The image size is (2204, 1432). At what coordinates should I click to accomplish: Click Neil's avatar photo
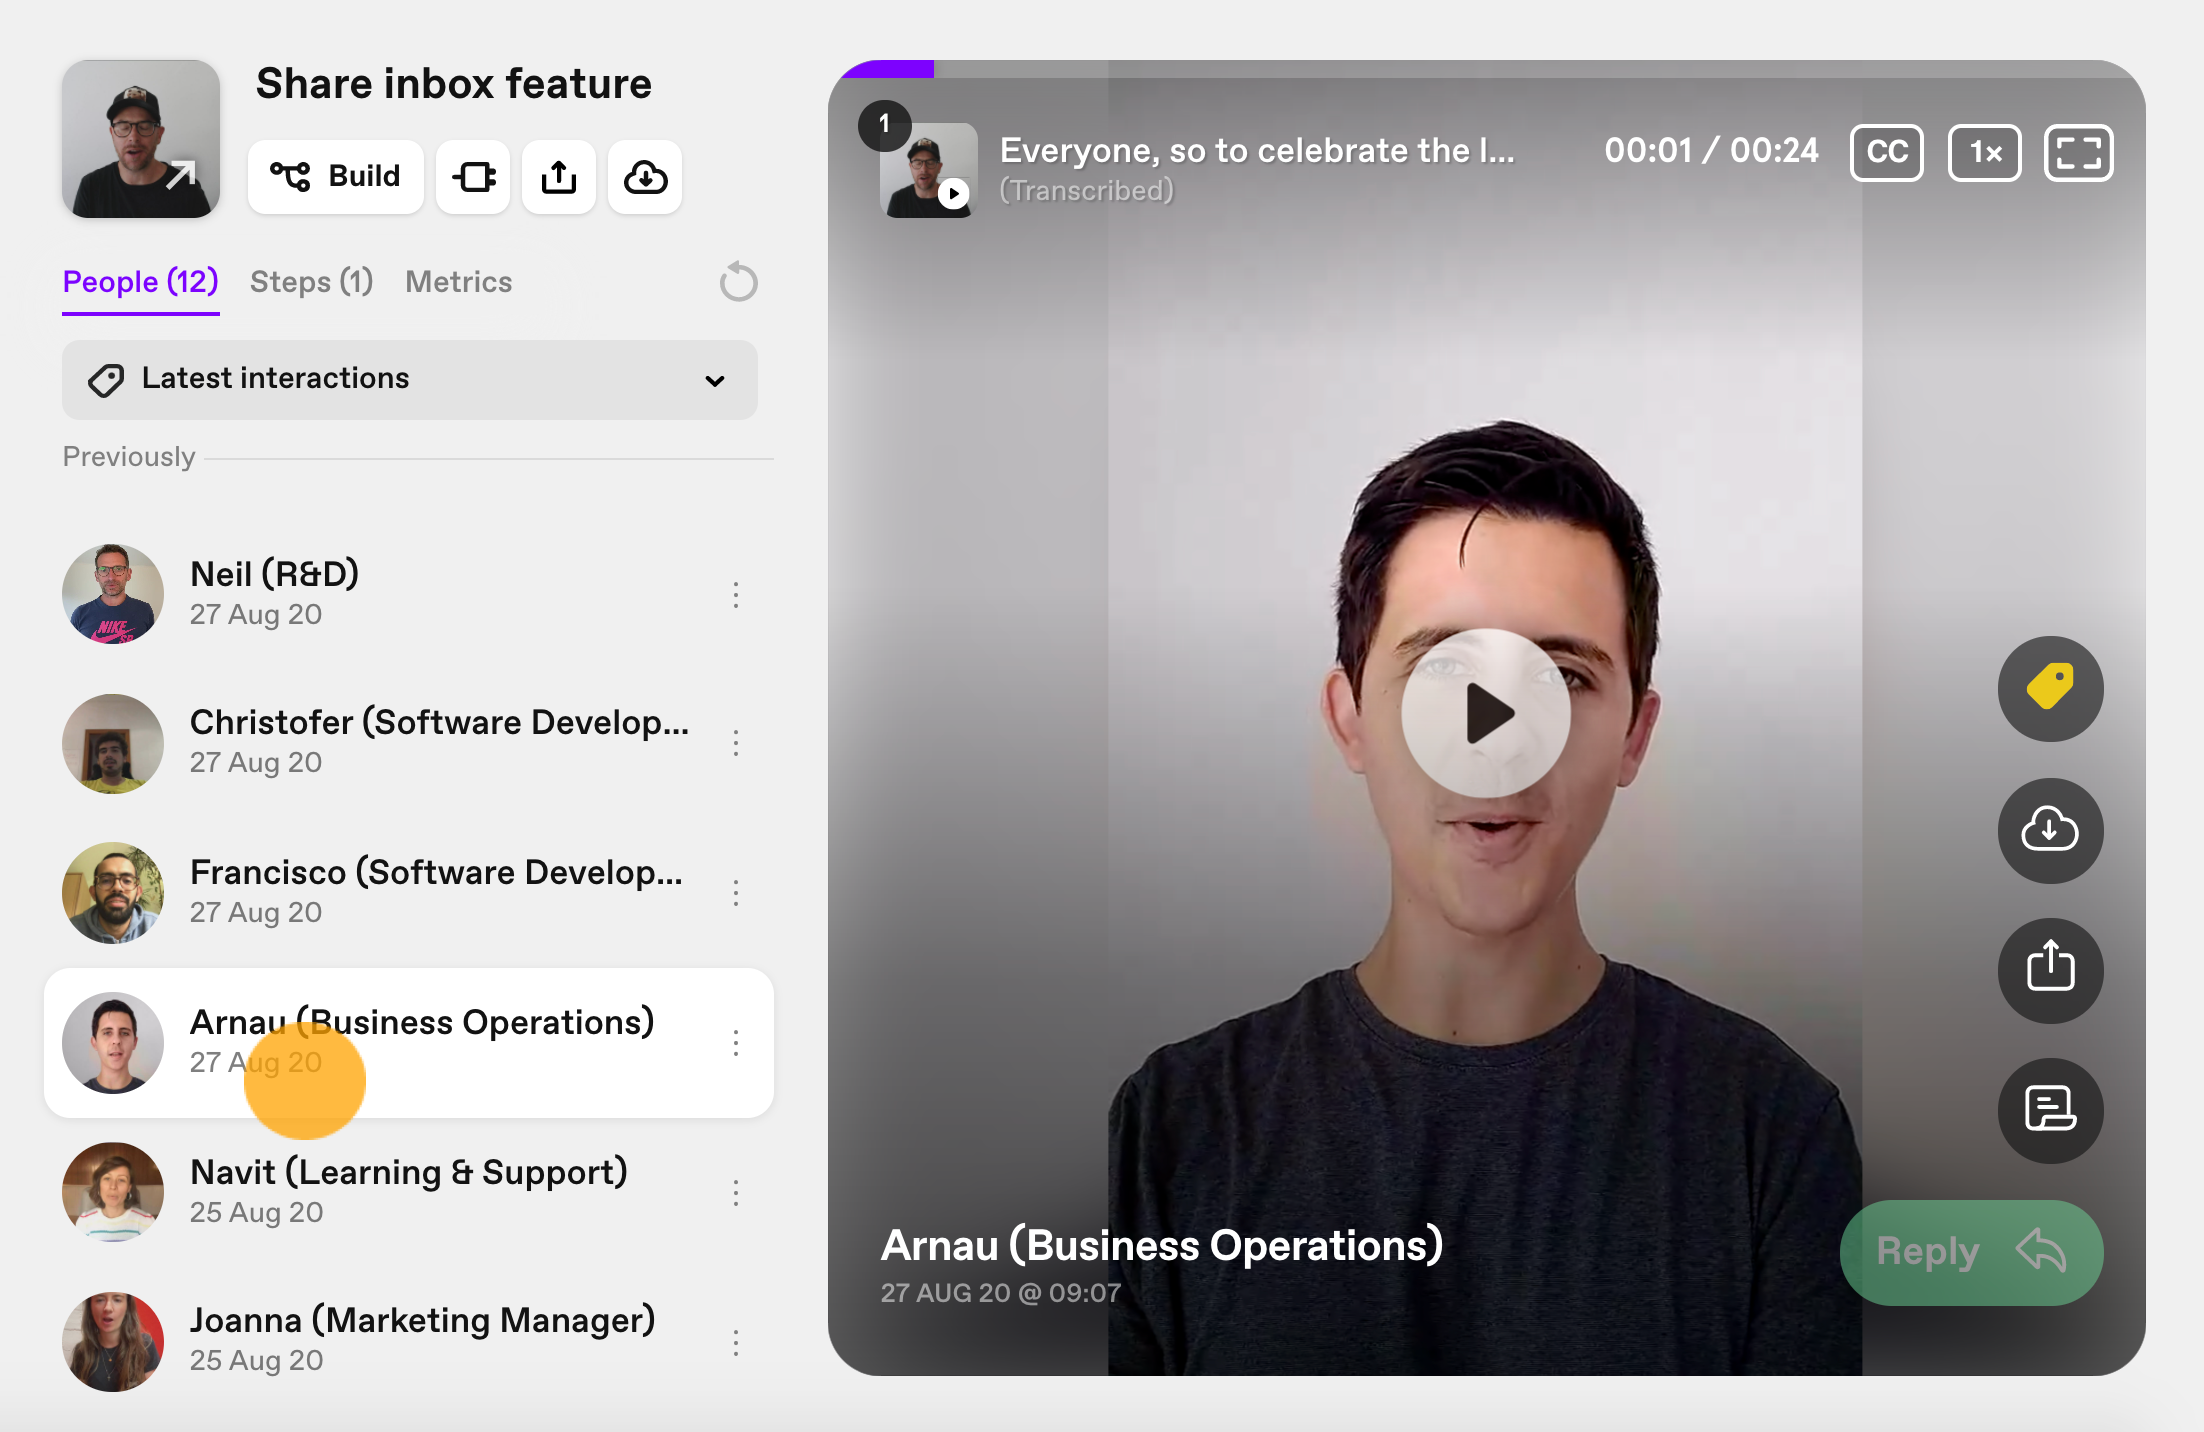[x=113, y=594]
